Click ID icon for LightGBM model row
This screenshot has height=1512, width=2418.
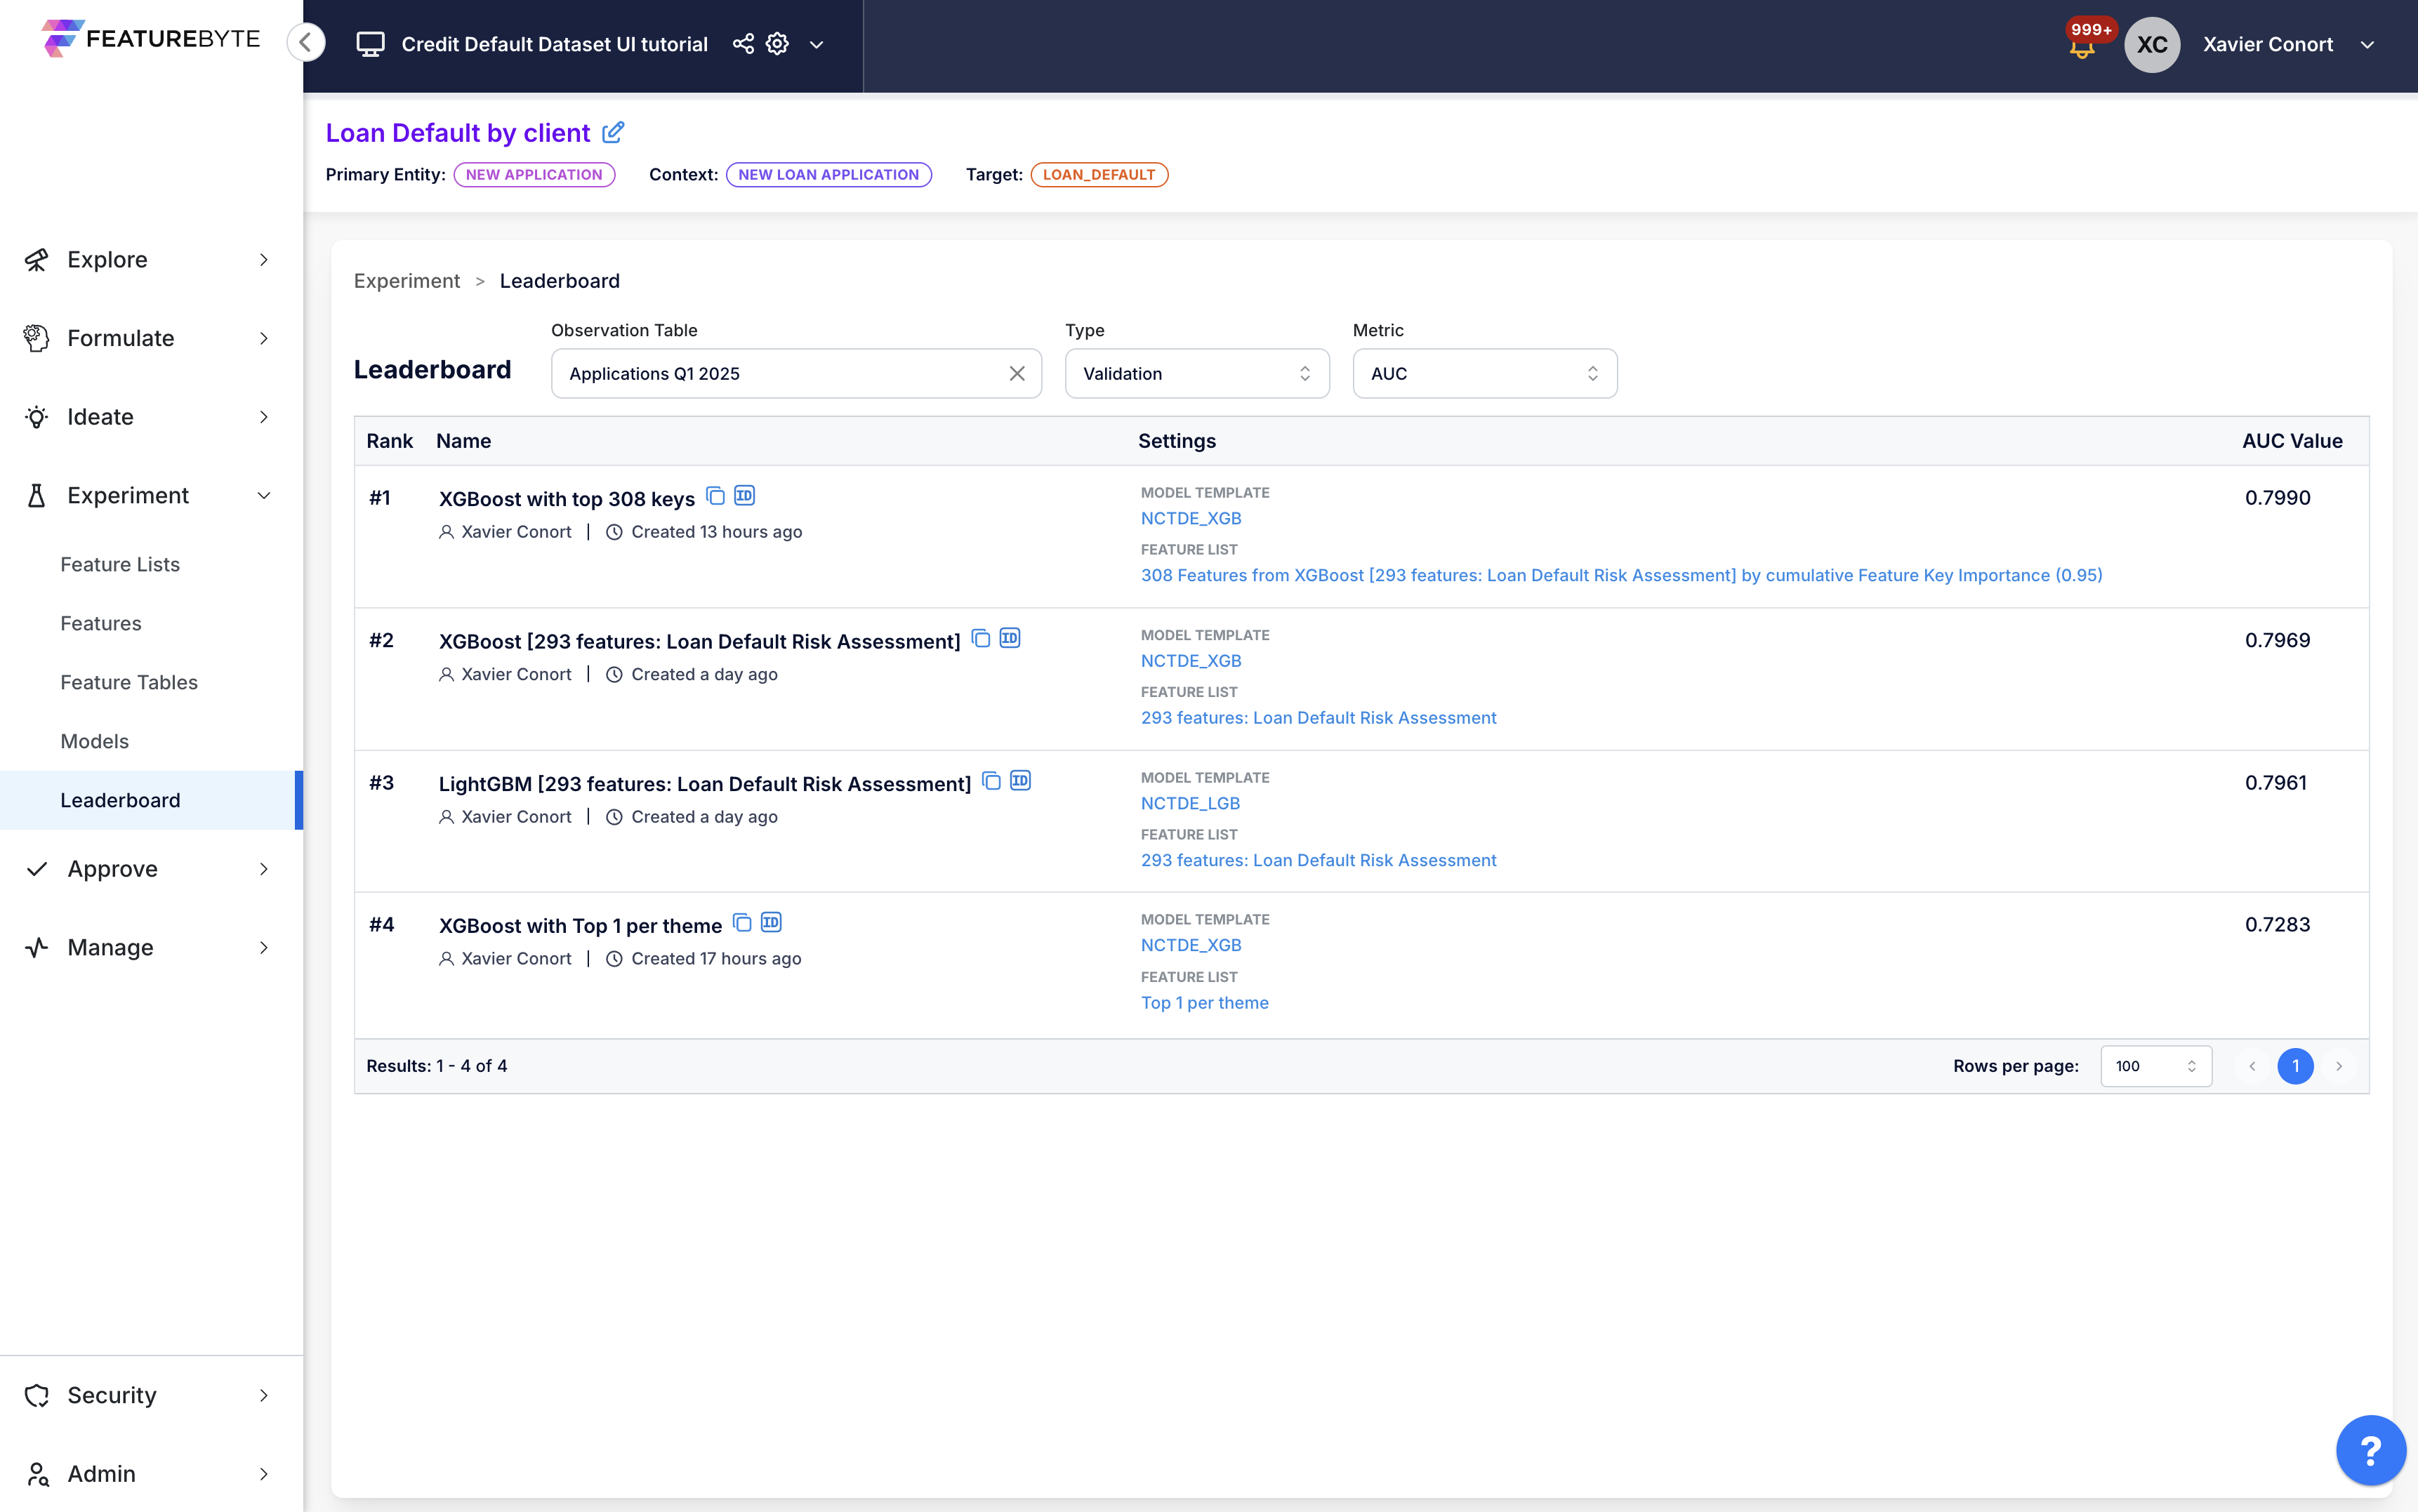1020,781
